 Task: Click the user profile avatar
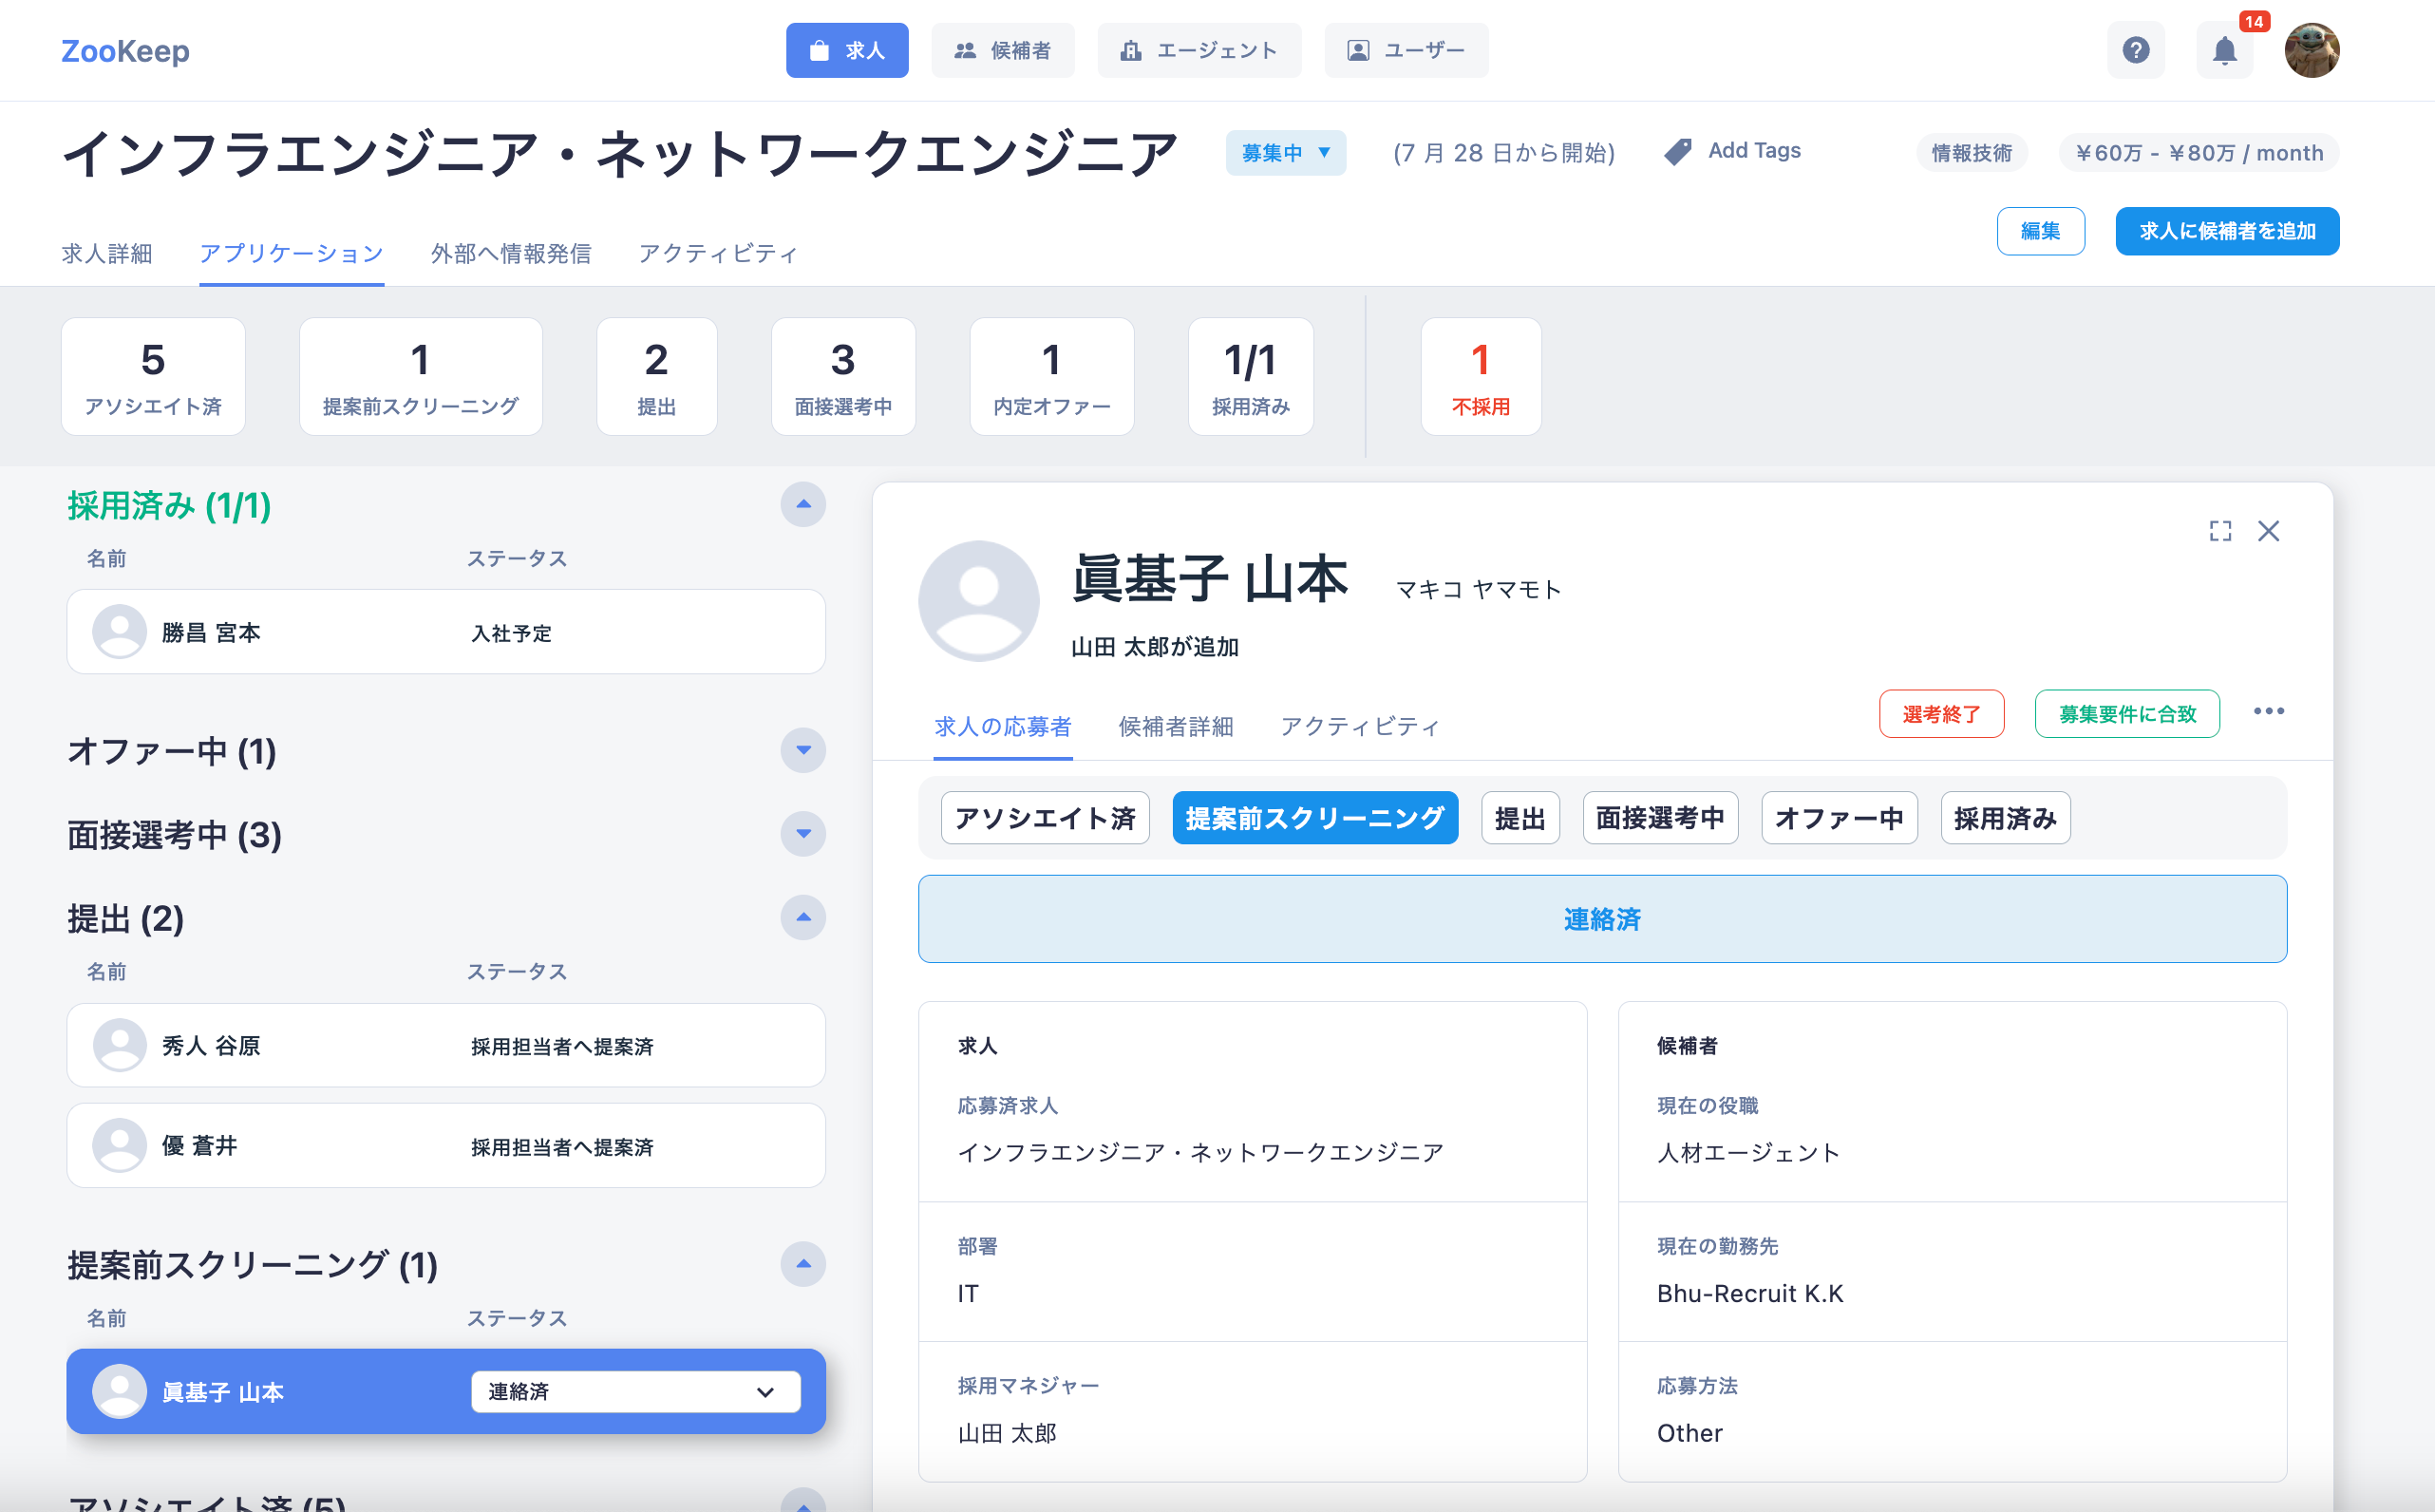(x=2311, y=50)
